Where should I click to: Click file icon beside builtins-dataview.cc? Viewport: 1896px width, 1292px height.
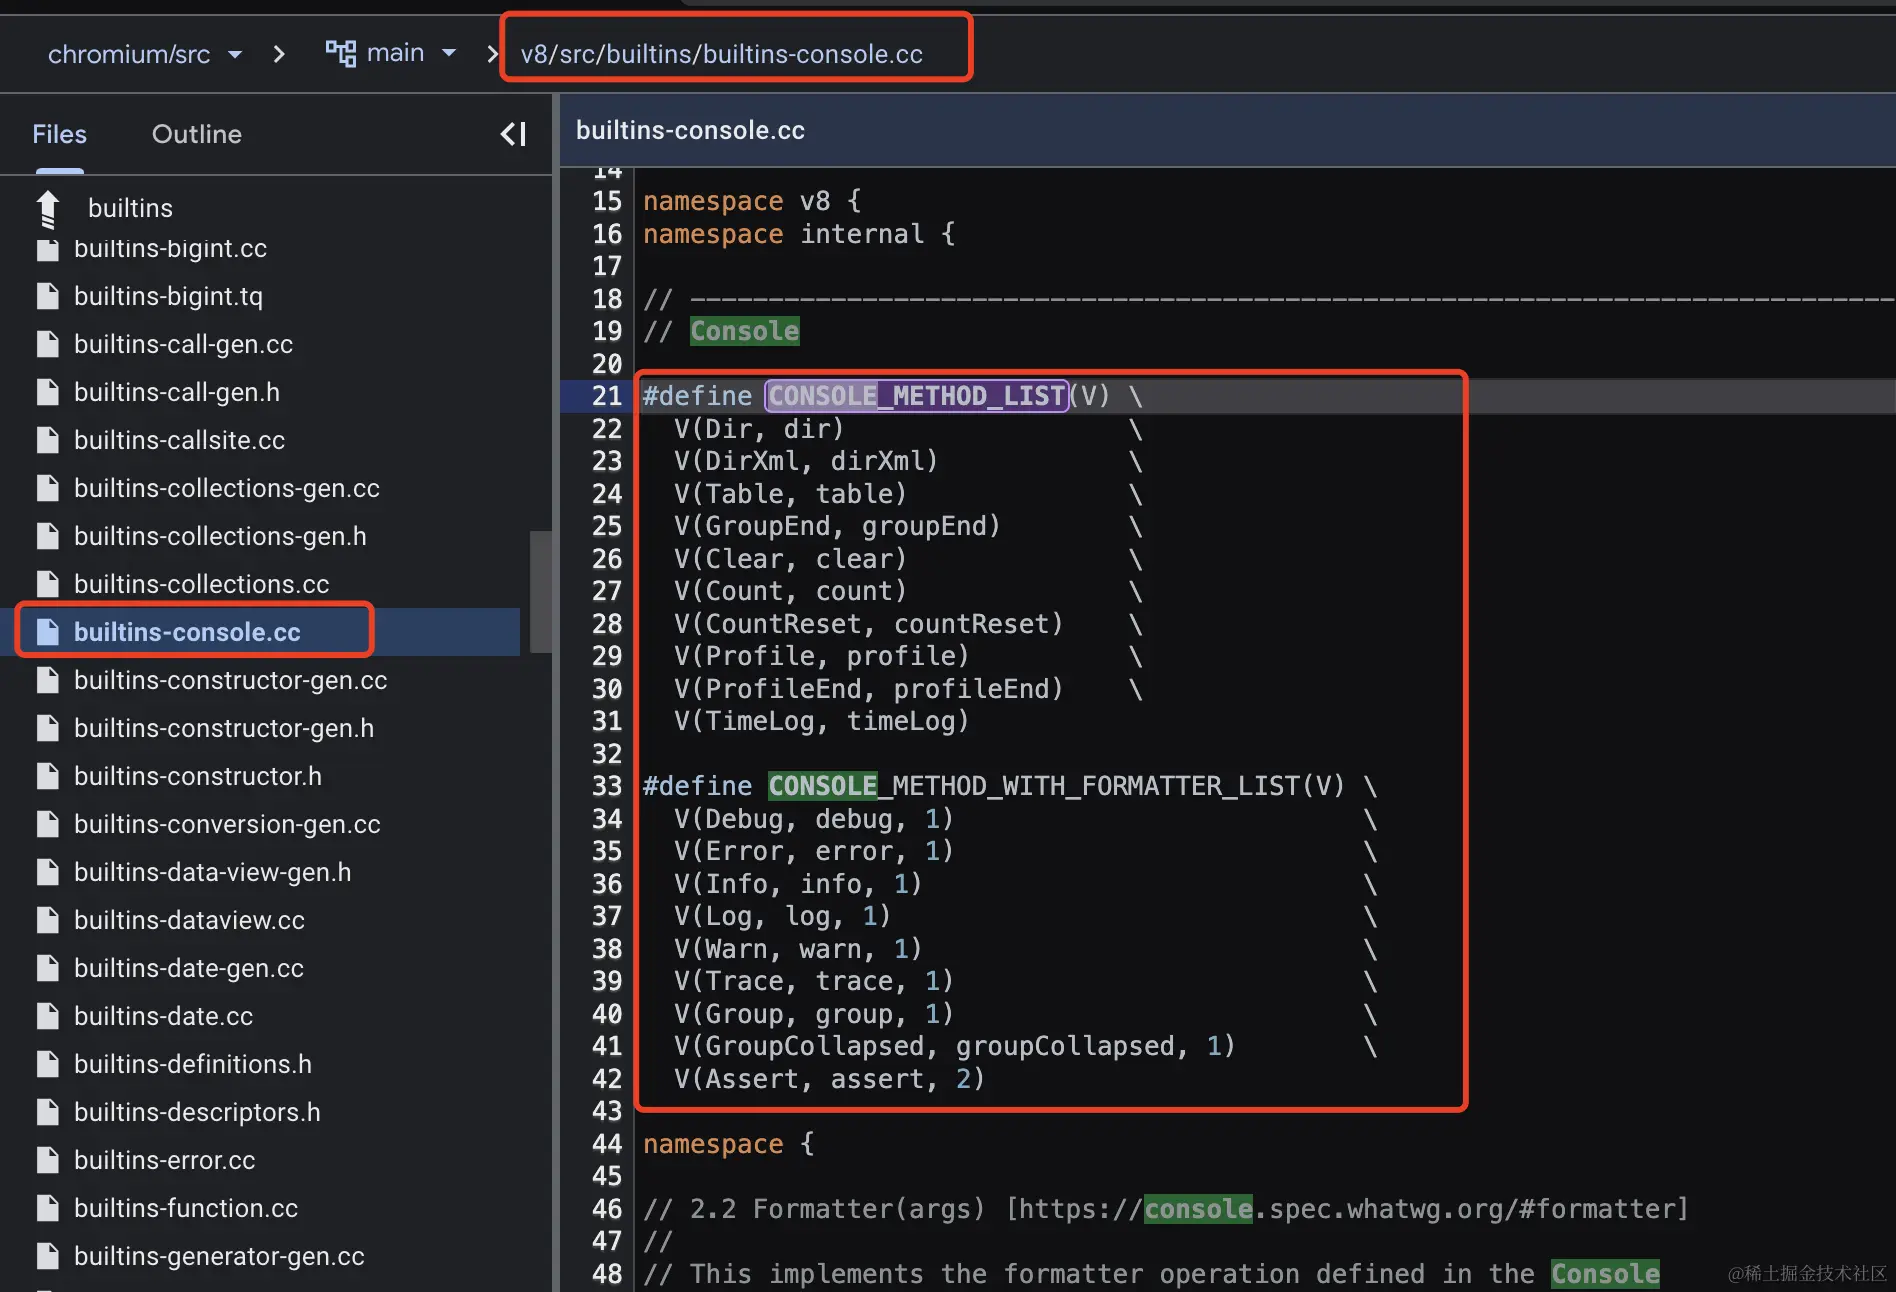47,920
